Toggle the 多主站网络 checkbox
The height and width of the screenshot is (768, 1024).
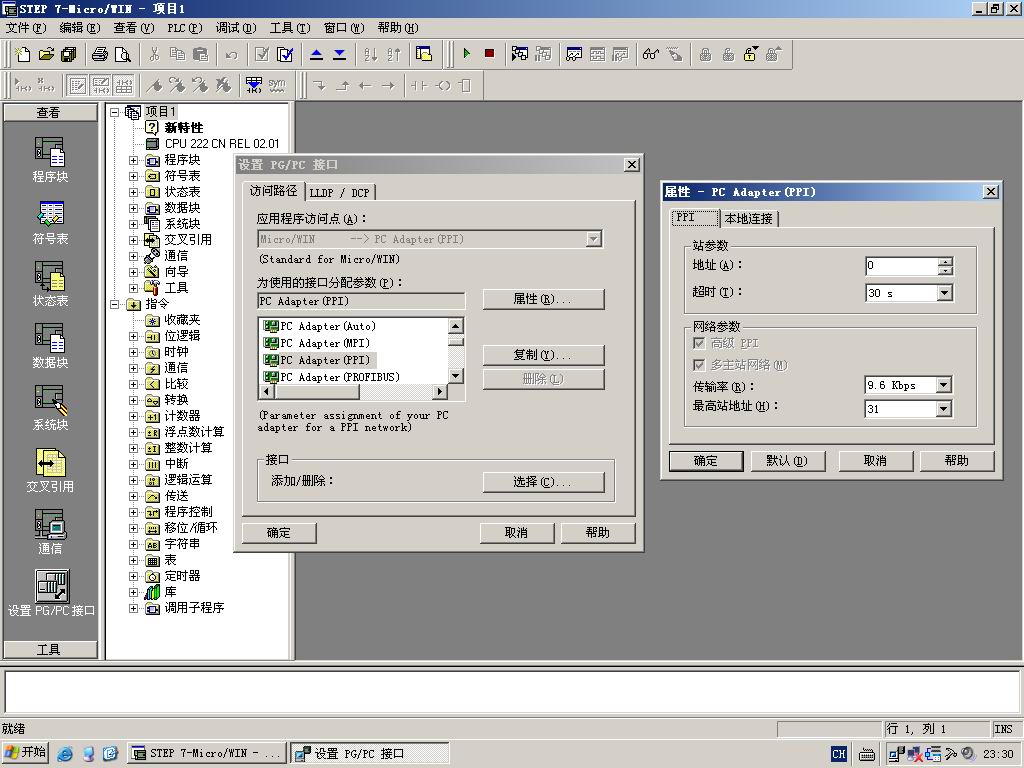699,364
